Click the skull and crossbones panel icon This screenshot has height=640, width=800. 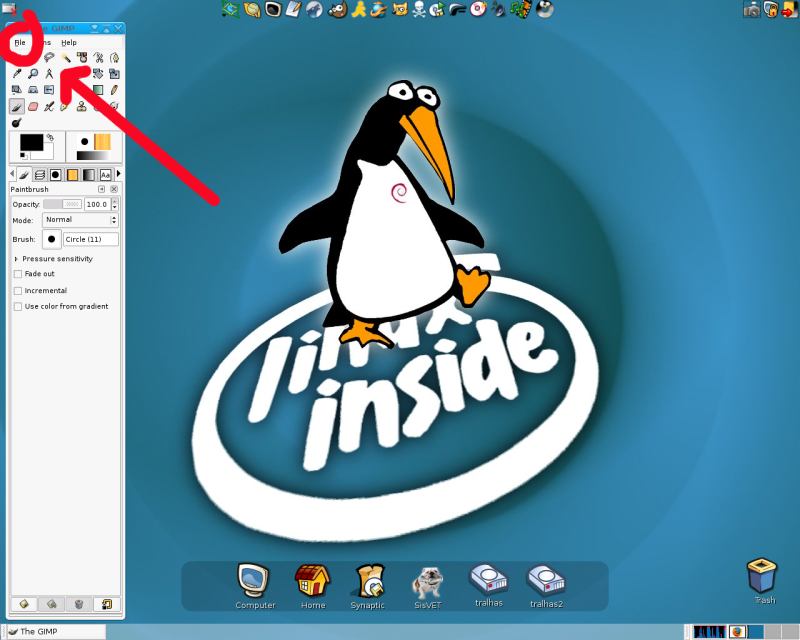tap(419, 9)
